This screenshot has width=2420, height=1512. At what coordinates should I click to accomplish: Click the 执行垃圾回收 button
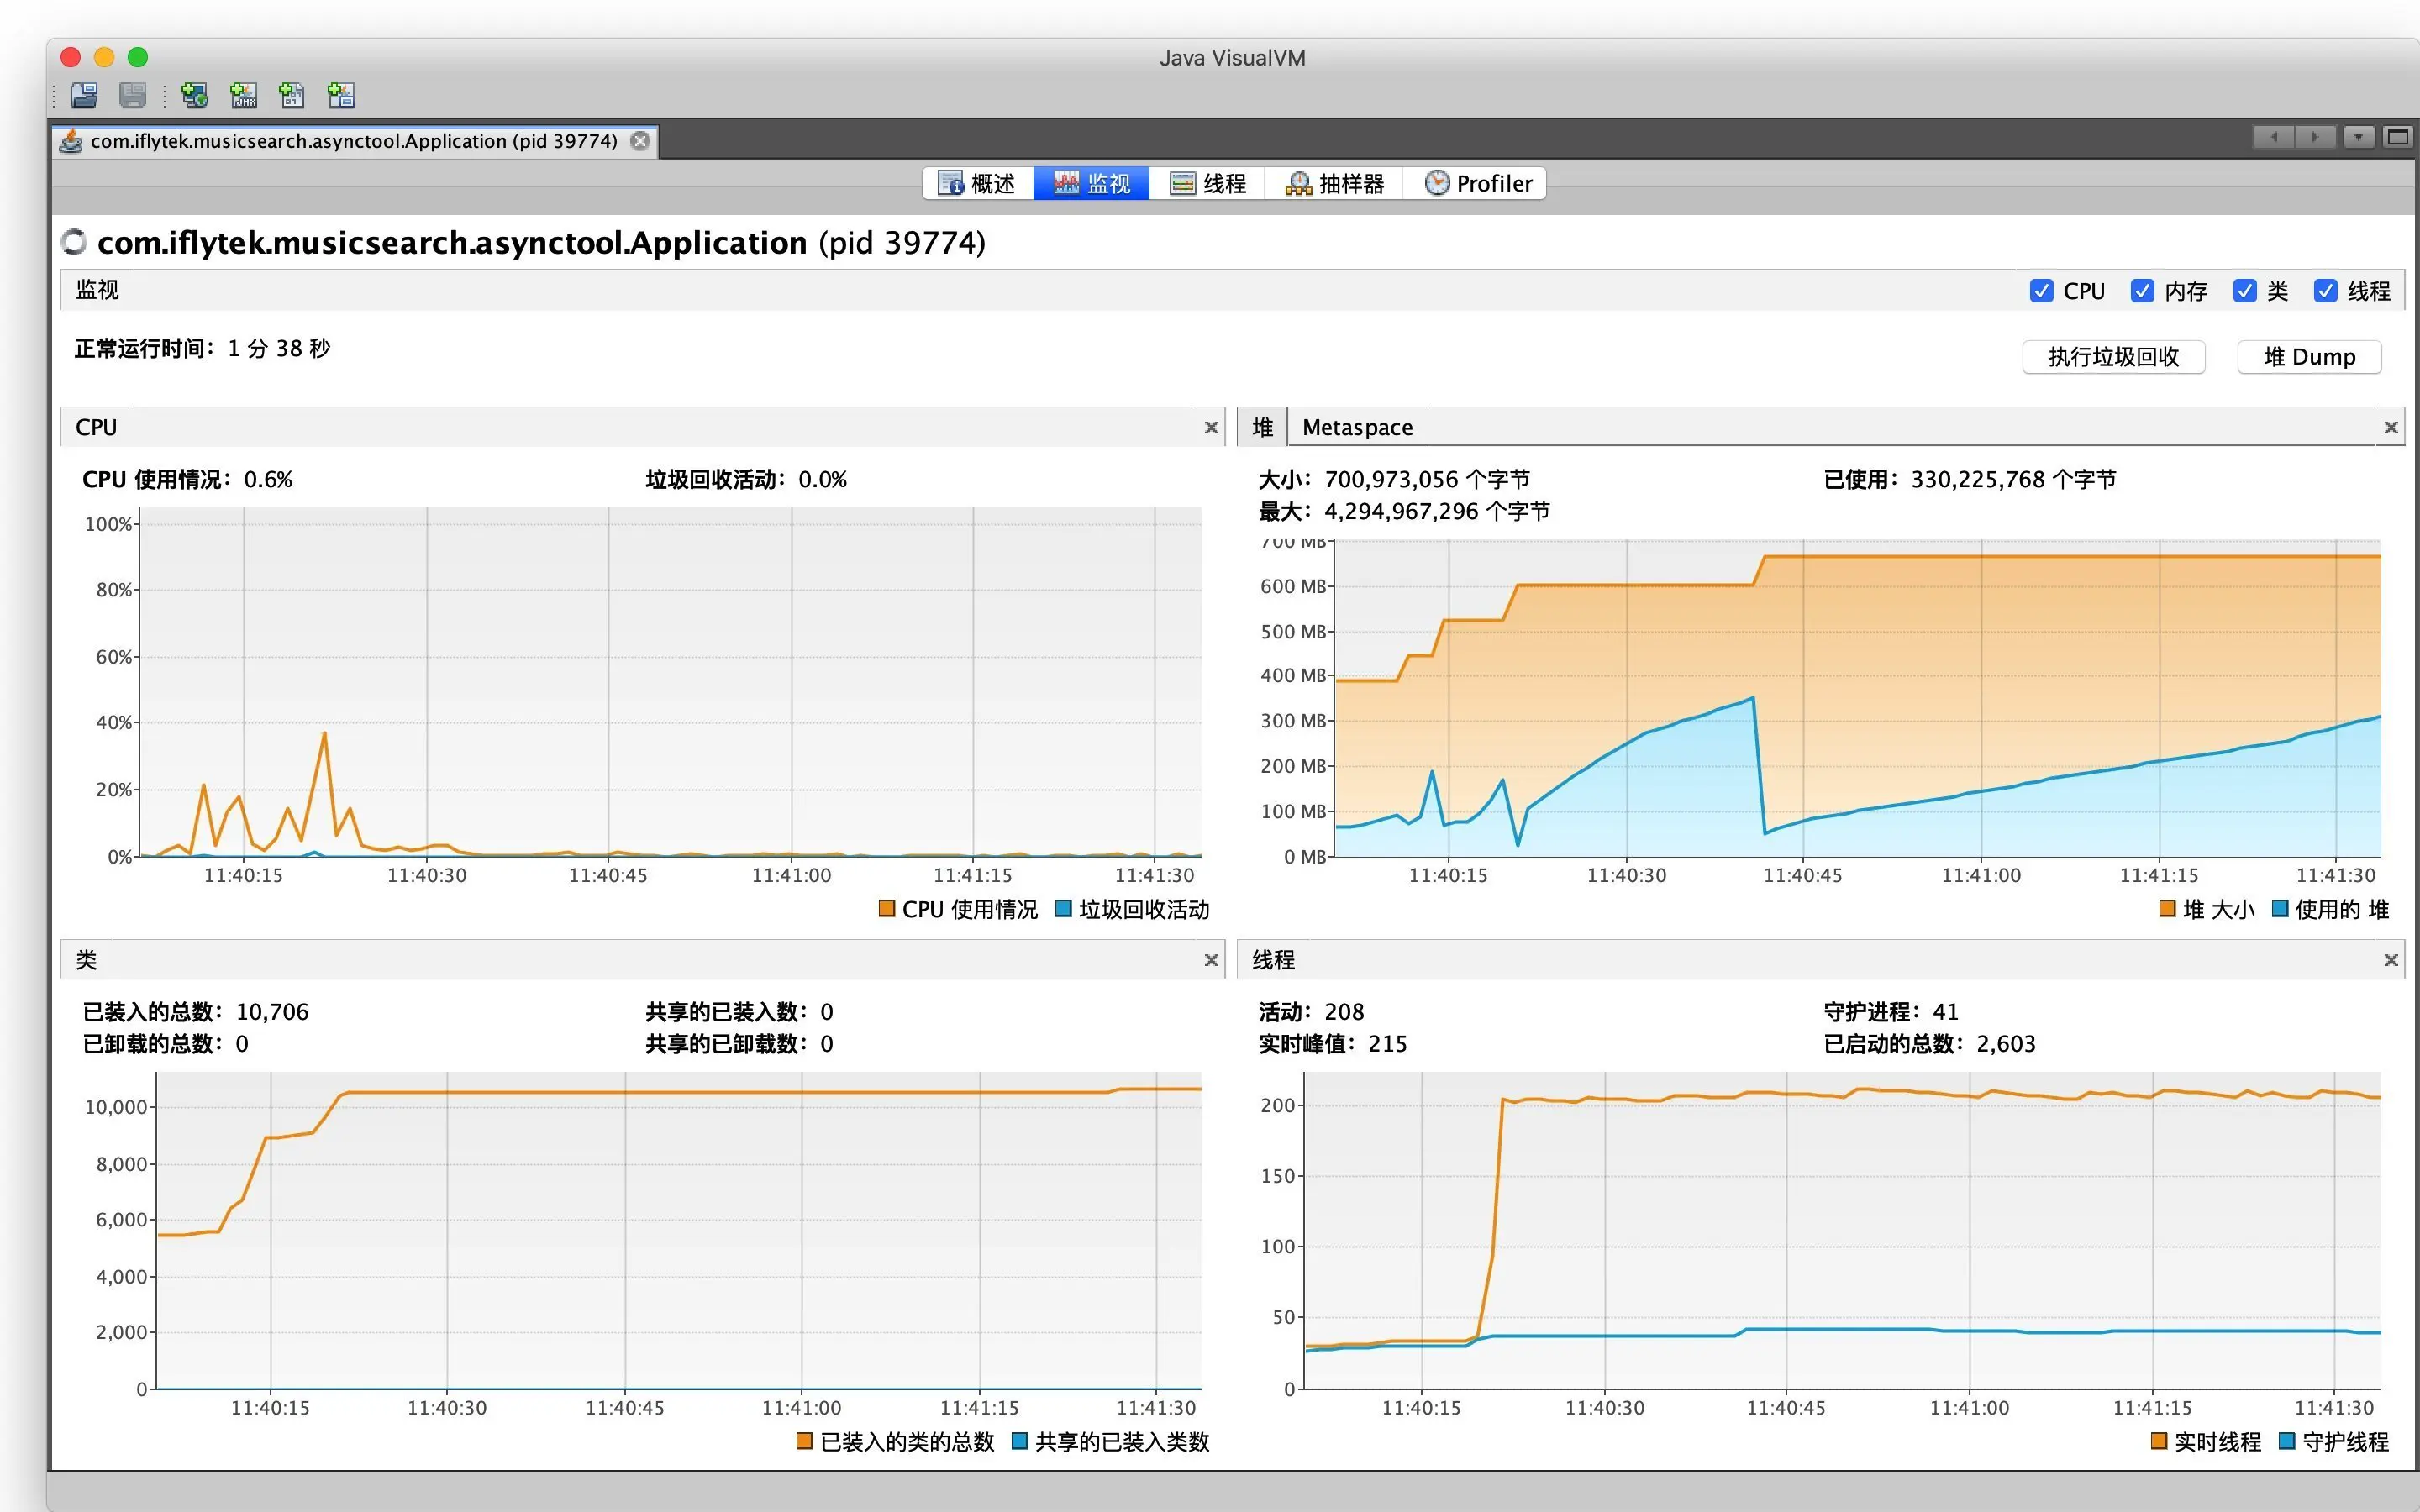click(x=2113, y=357)
